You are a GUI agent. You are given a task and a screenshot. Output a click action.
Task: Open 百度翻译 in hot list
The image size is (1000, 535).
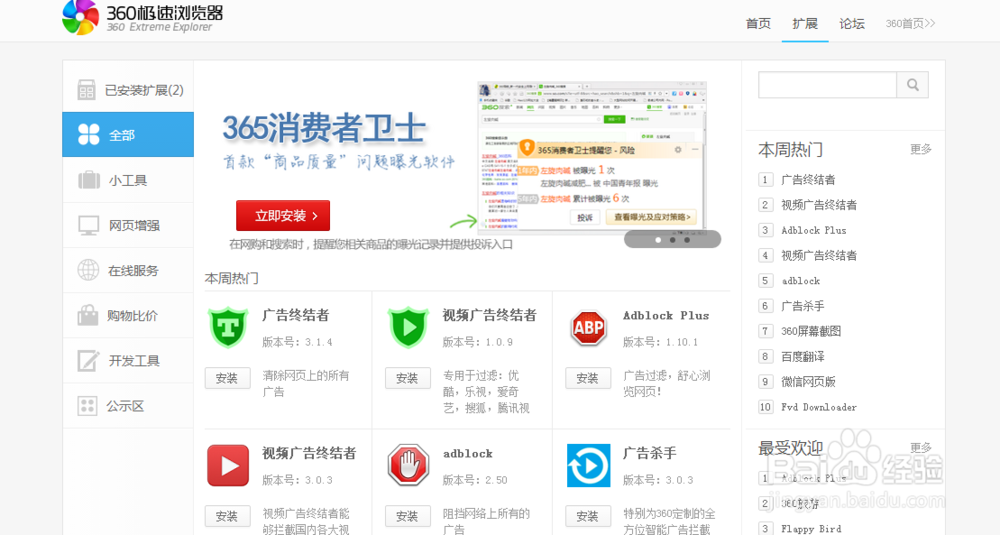click(803, 356)
